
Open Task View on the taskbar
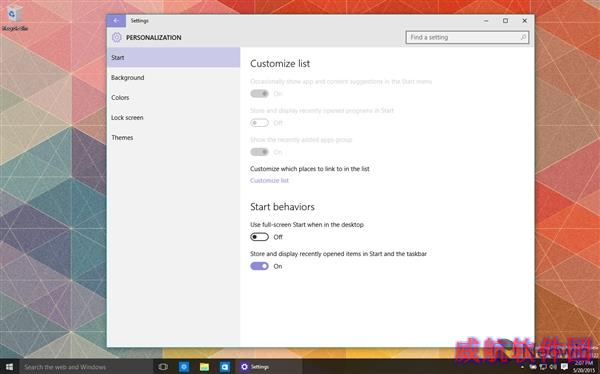[x=163, y=367]
